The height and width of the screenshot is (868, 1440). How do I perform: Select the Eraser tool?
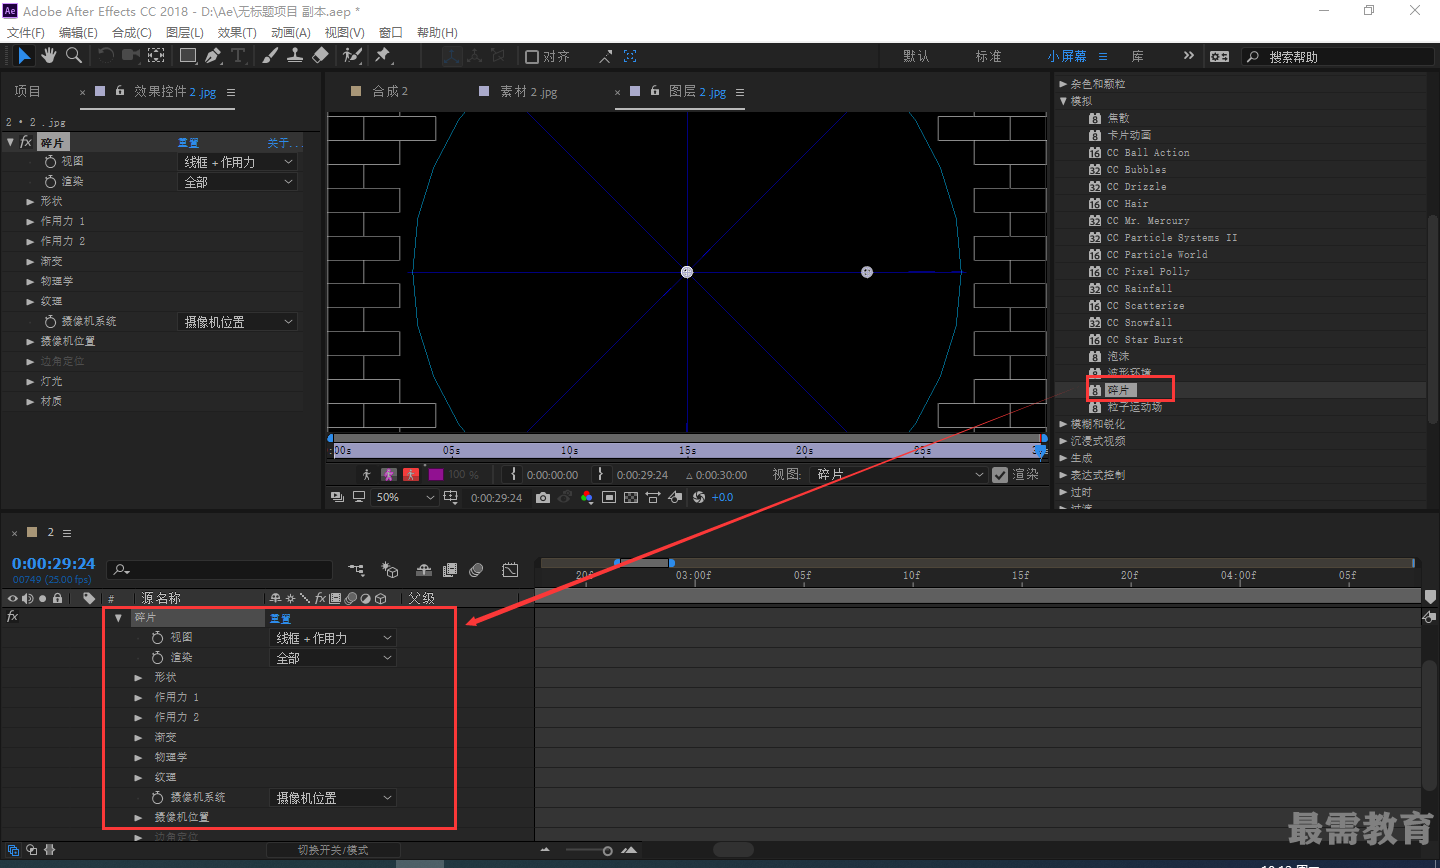[320, 56]
